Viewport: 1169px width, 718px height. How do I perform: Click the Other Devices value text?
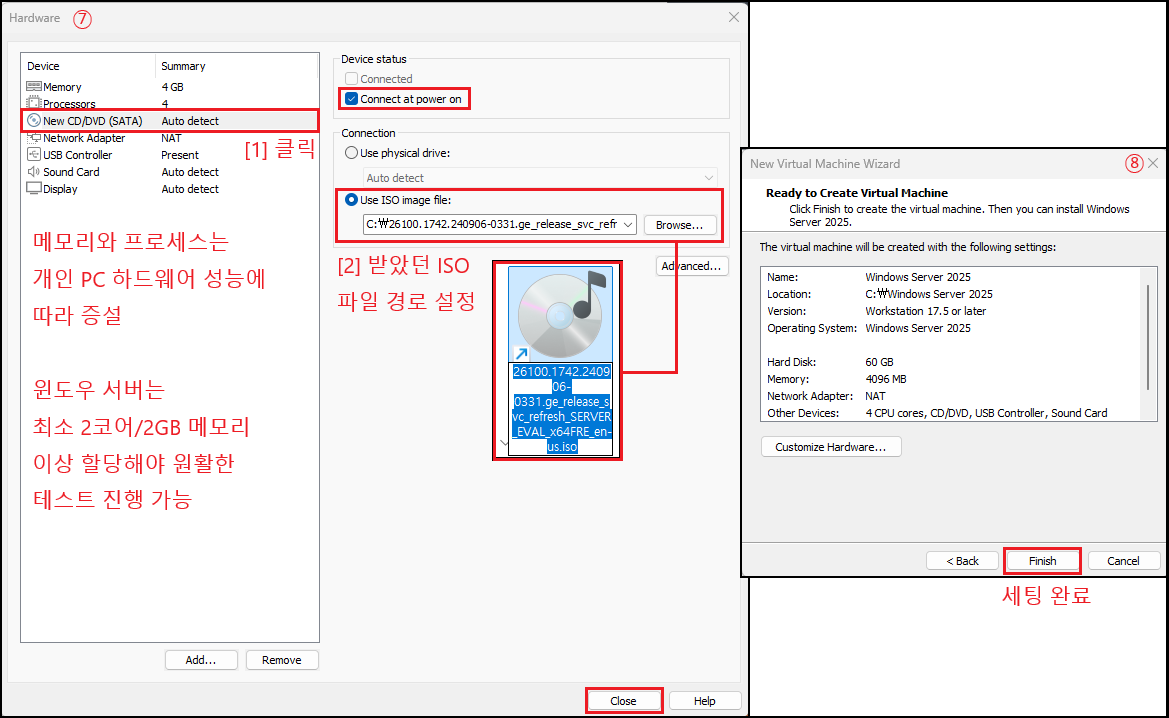(x=986, y=413)
